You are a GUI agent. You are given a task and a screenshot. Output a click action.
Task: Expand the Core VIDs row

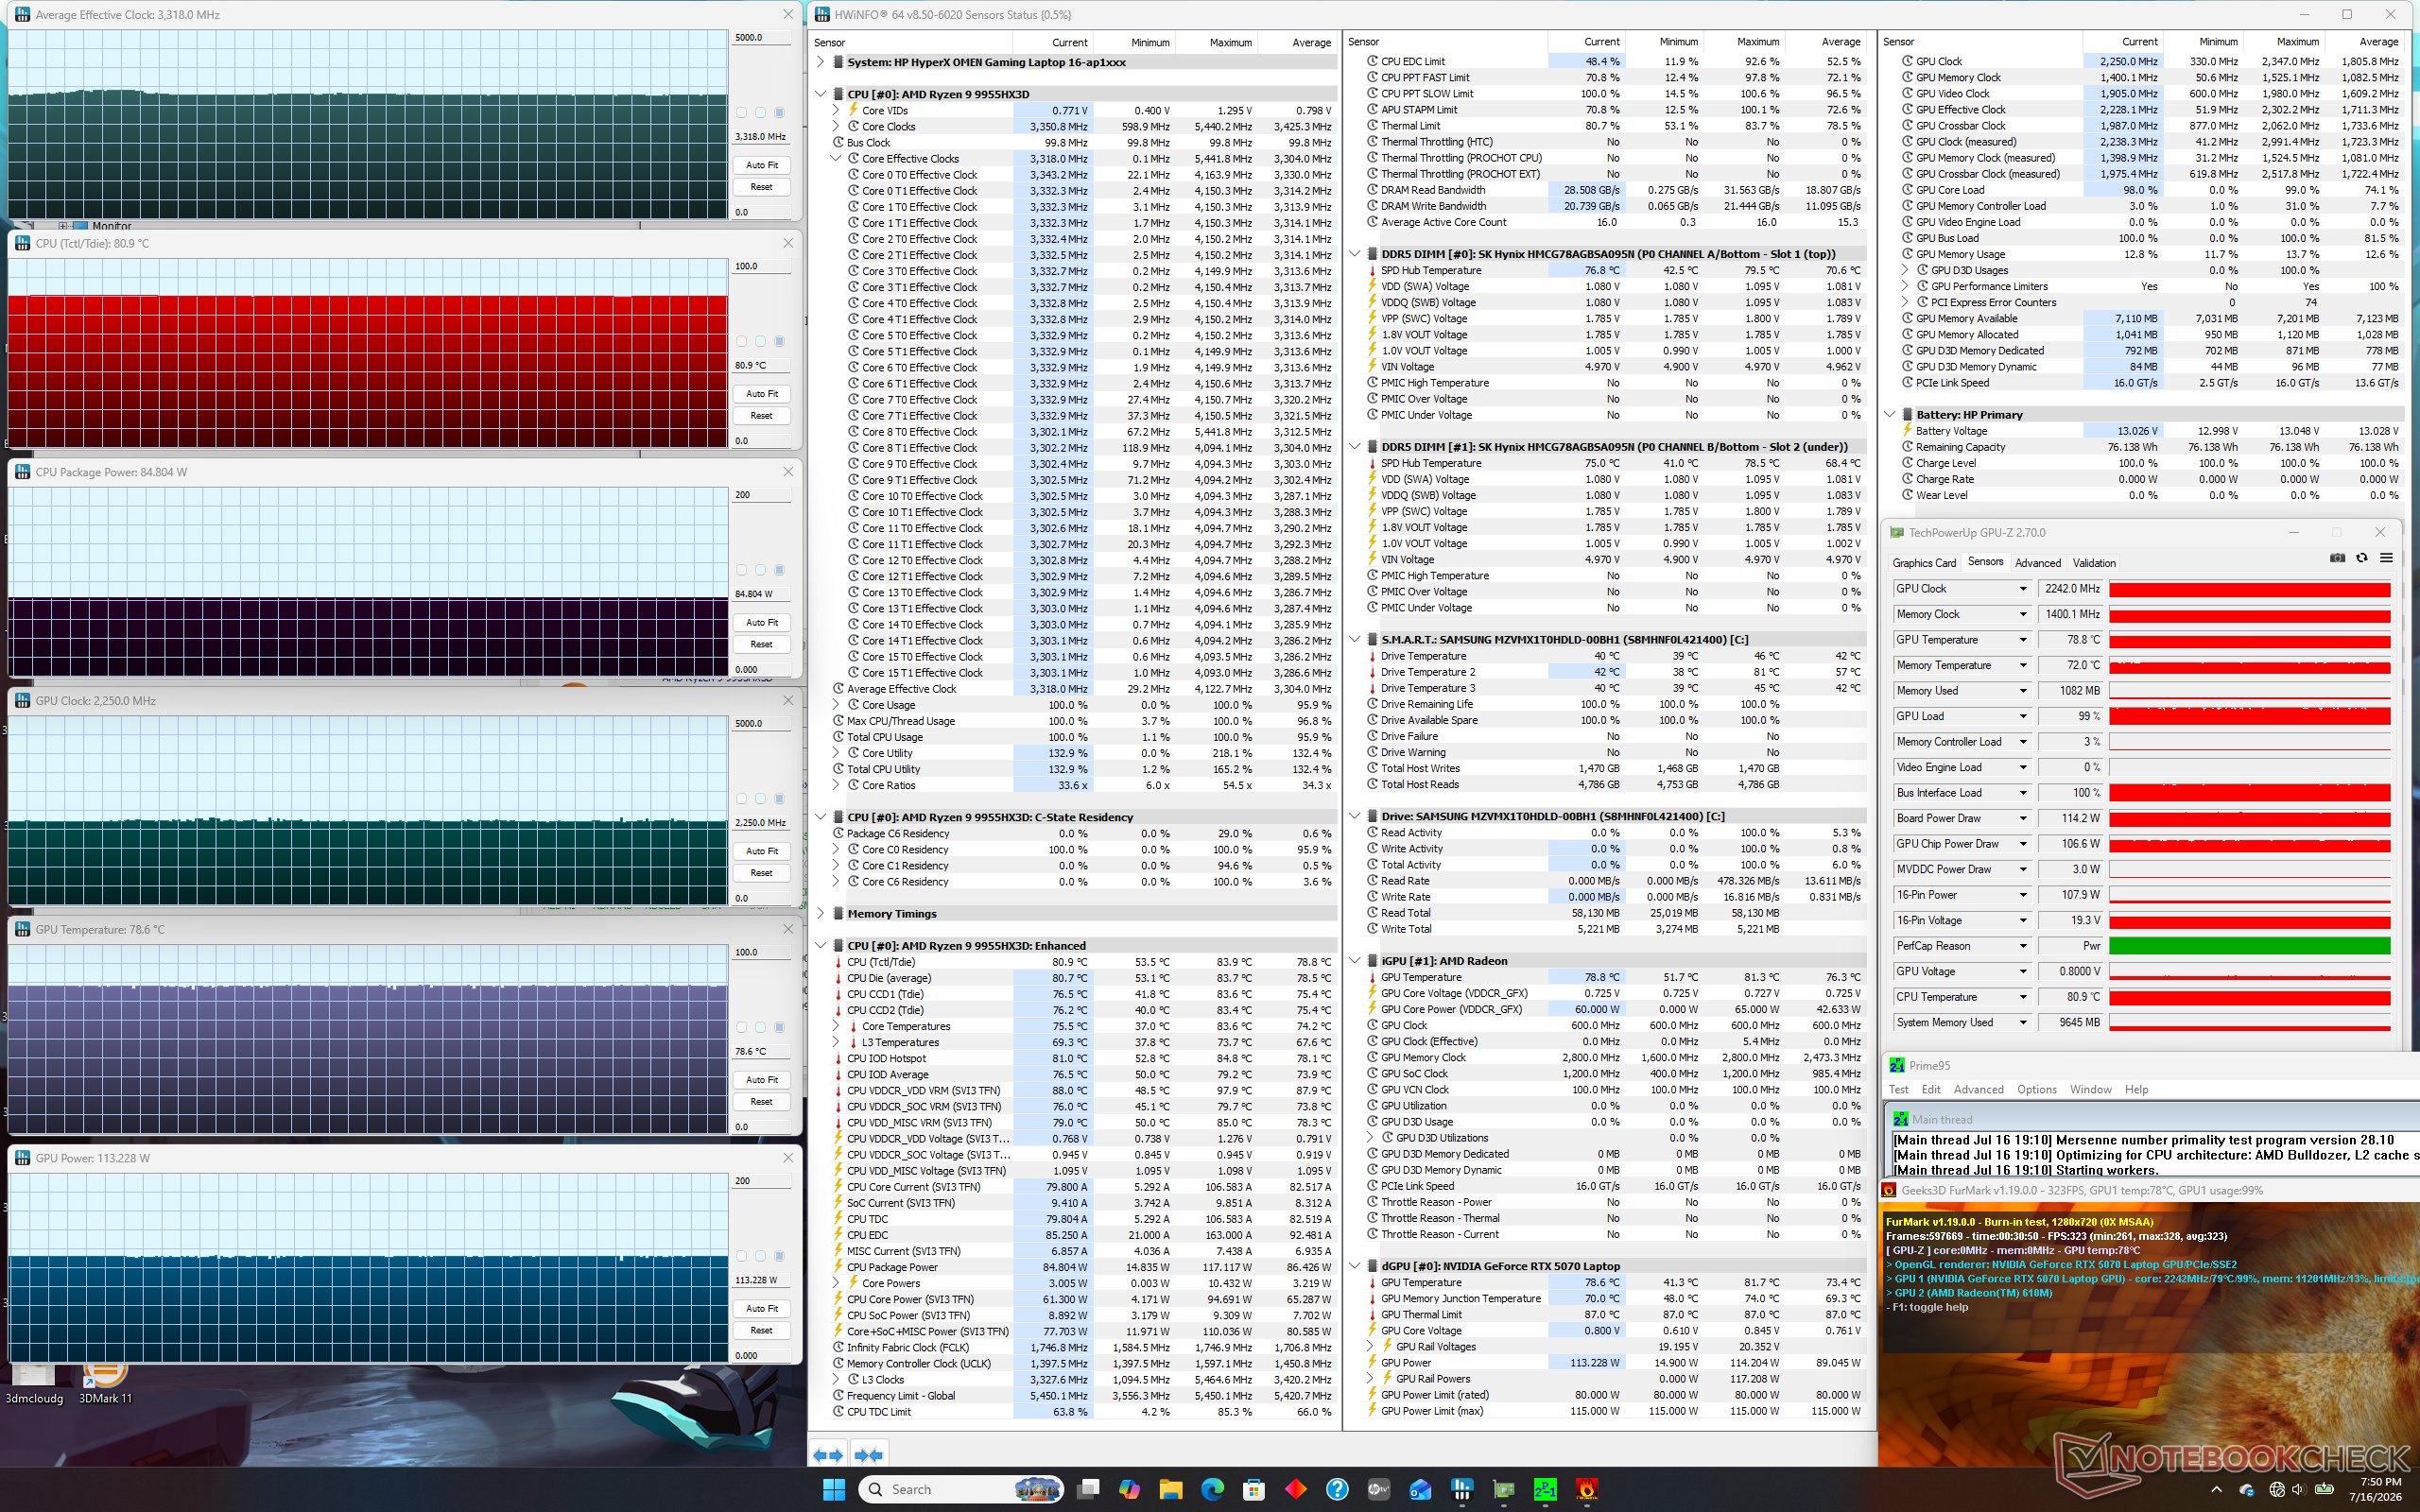pos(836,110)
